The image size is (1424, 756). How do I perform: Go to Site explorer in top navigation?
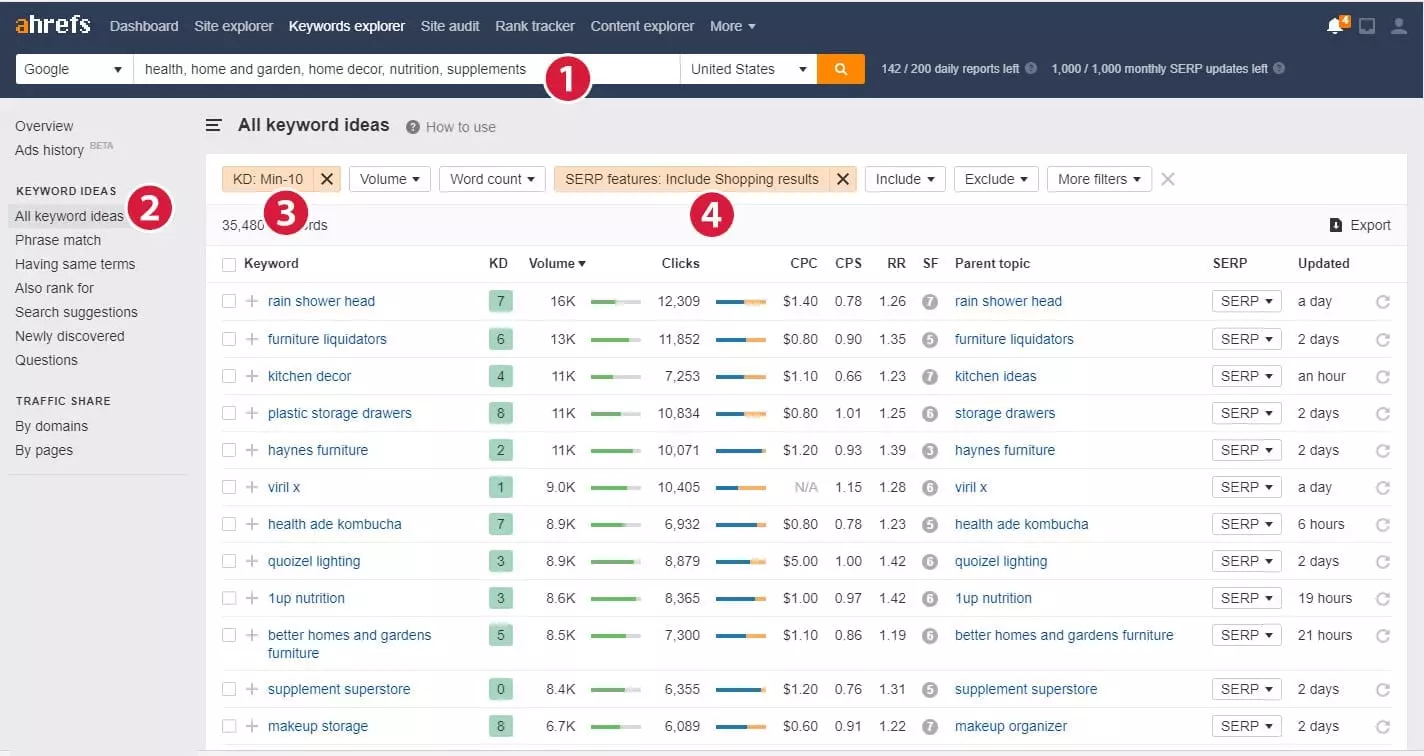[233, 26]
